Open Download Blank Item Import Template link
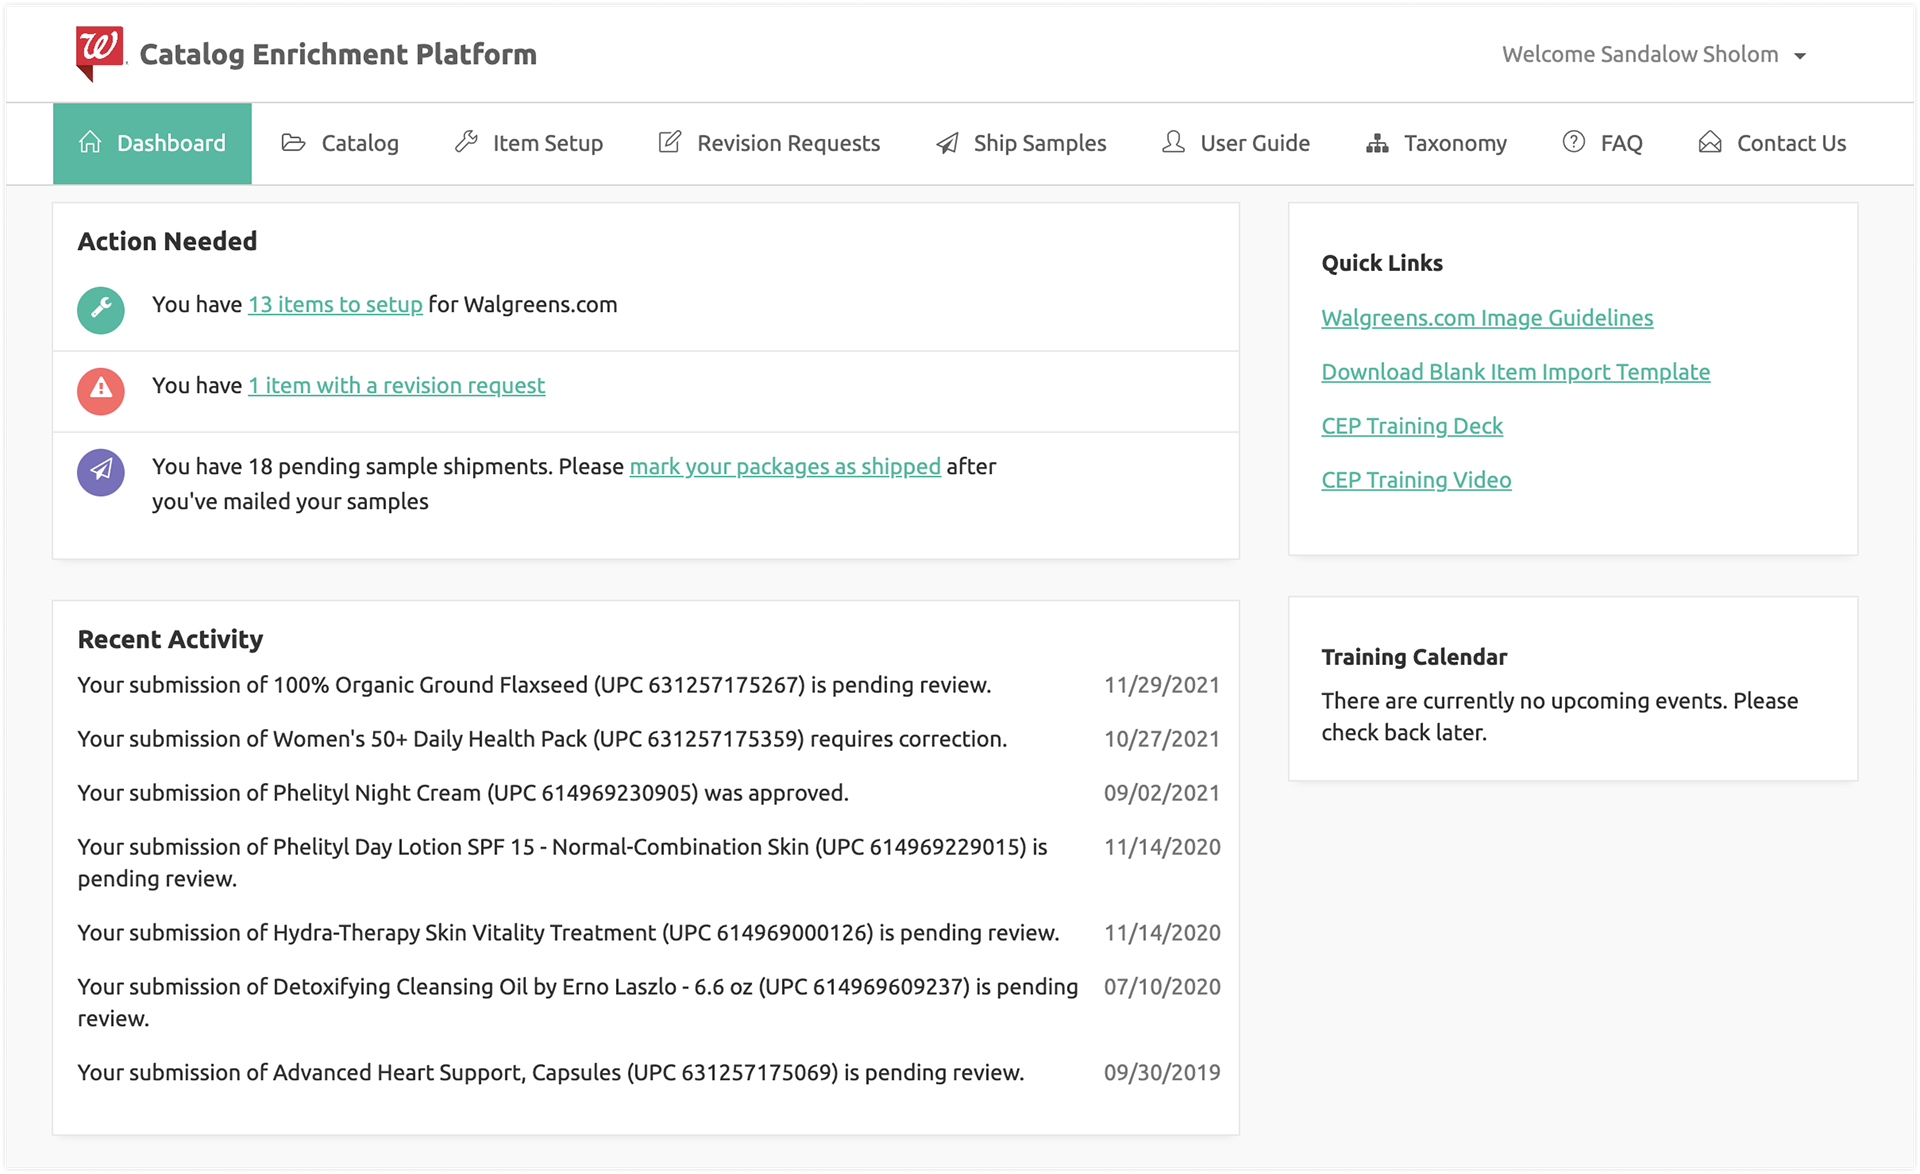Screen dimensions: 1920x1174 click(x=1515, y=372)
